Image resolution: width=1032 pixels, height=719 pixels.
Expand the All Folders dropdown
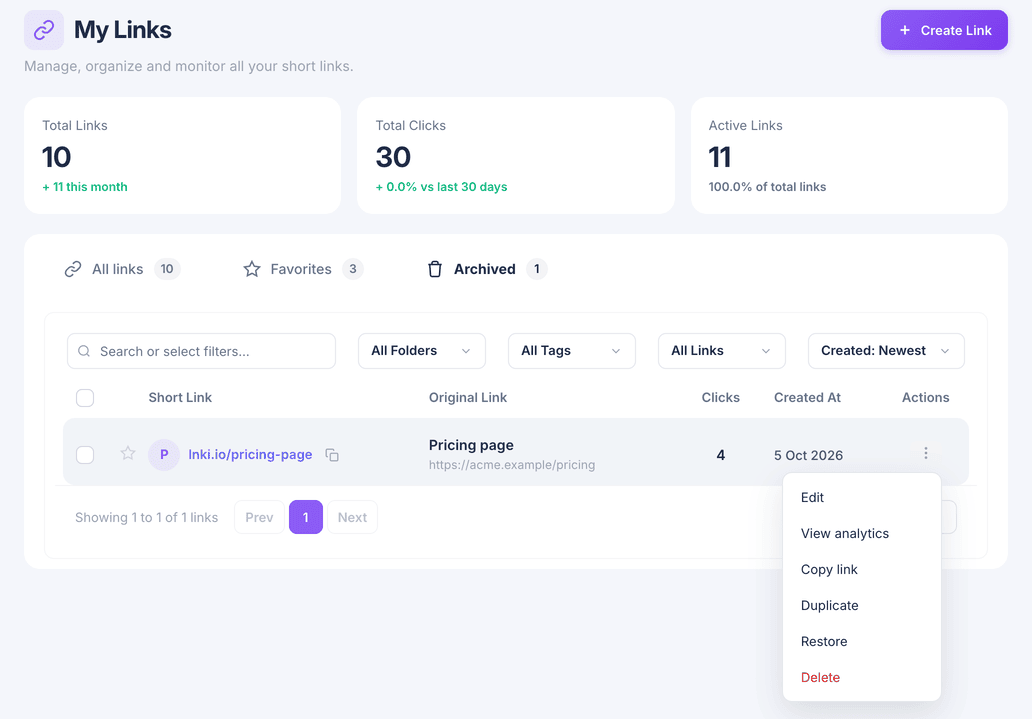422,351
